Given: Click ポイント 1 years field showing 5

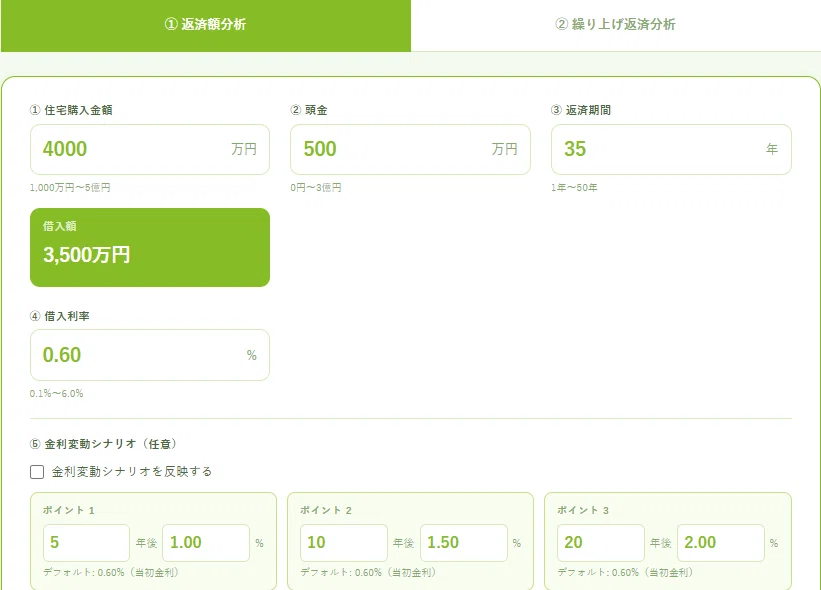Looking at the screenshot, I should click(x=86, y=542).
